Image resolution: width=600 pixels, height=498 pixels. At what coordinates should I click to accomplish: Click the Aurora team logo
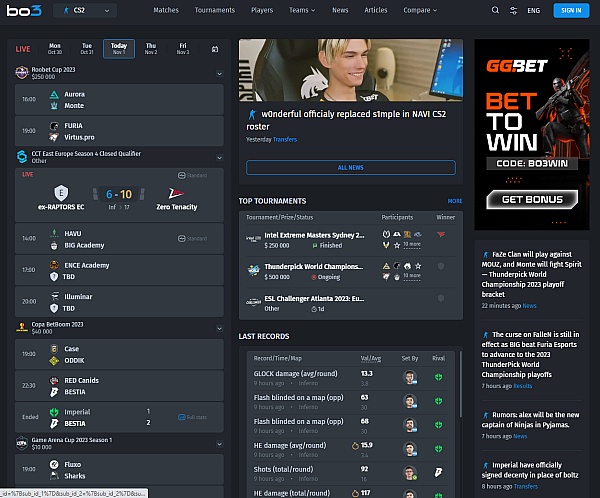point(54,94)
